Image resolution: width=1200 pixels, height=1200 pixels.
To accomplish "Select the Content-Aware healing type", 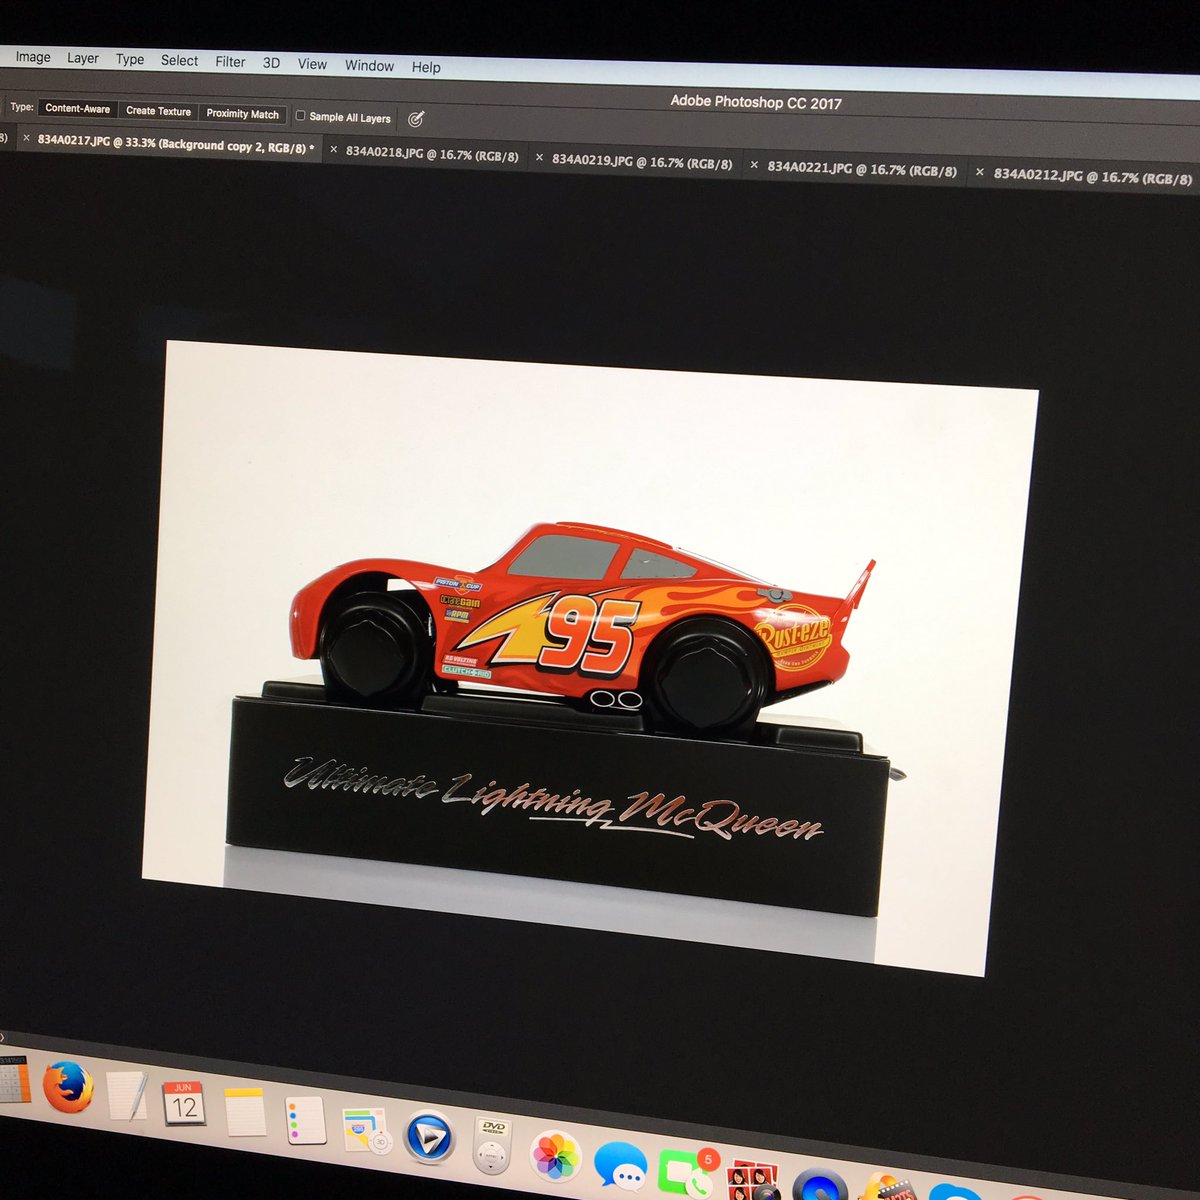I will [78, 108].
